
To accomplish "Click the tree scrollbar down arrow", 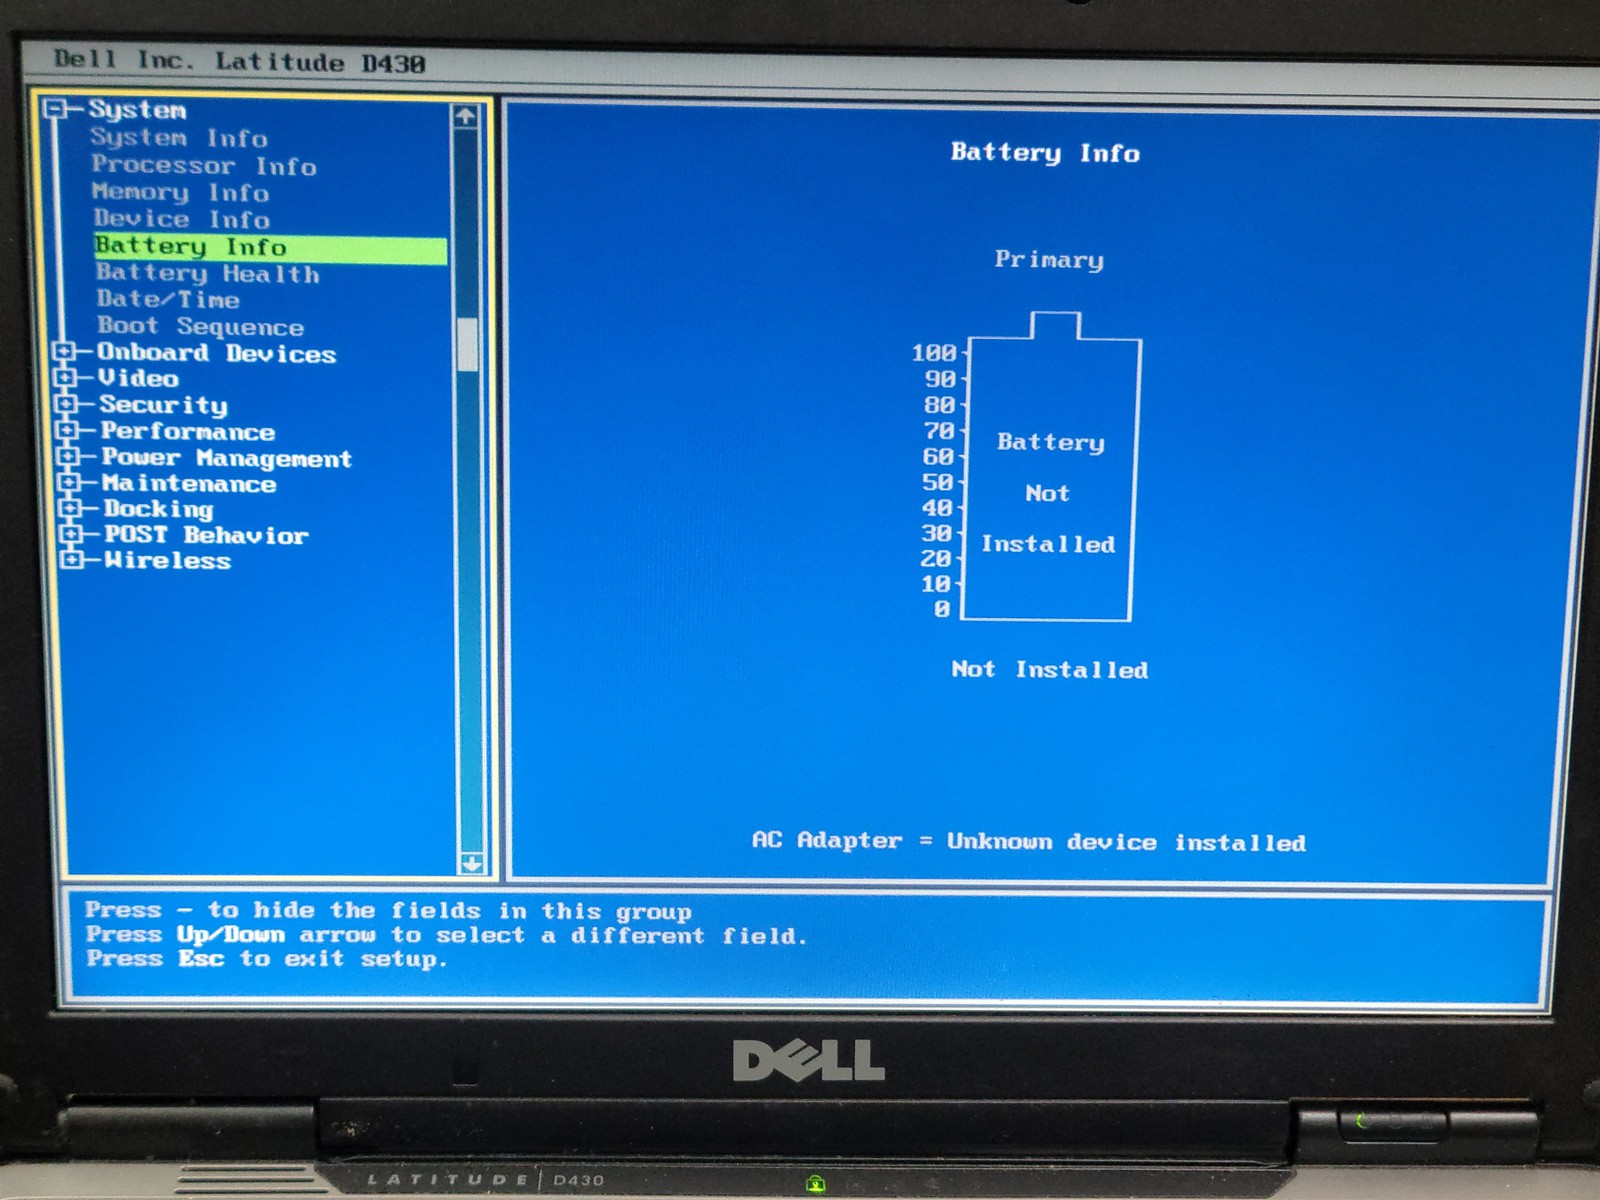I will (x=472, y=862).
